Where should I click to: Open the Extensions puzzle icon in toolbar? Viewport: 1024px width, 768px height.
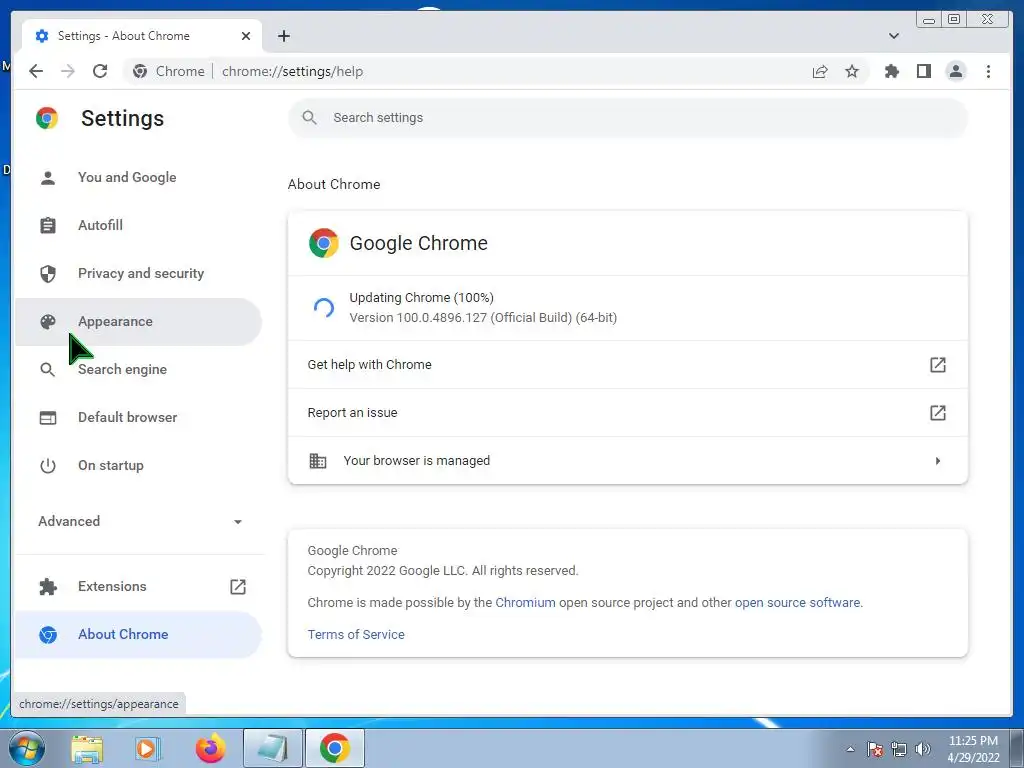point(891,71)
